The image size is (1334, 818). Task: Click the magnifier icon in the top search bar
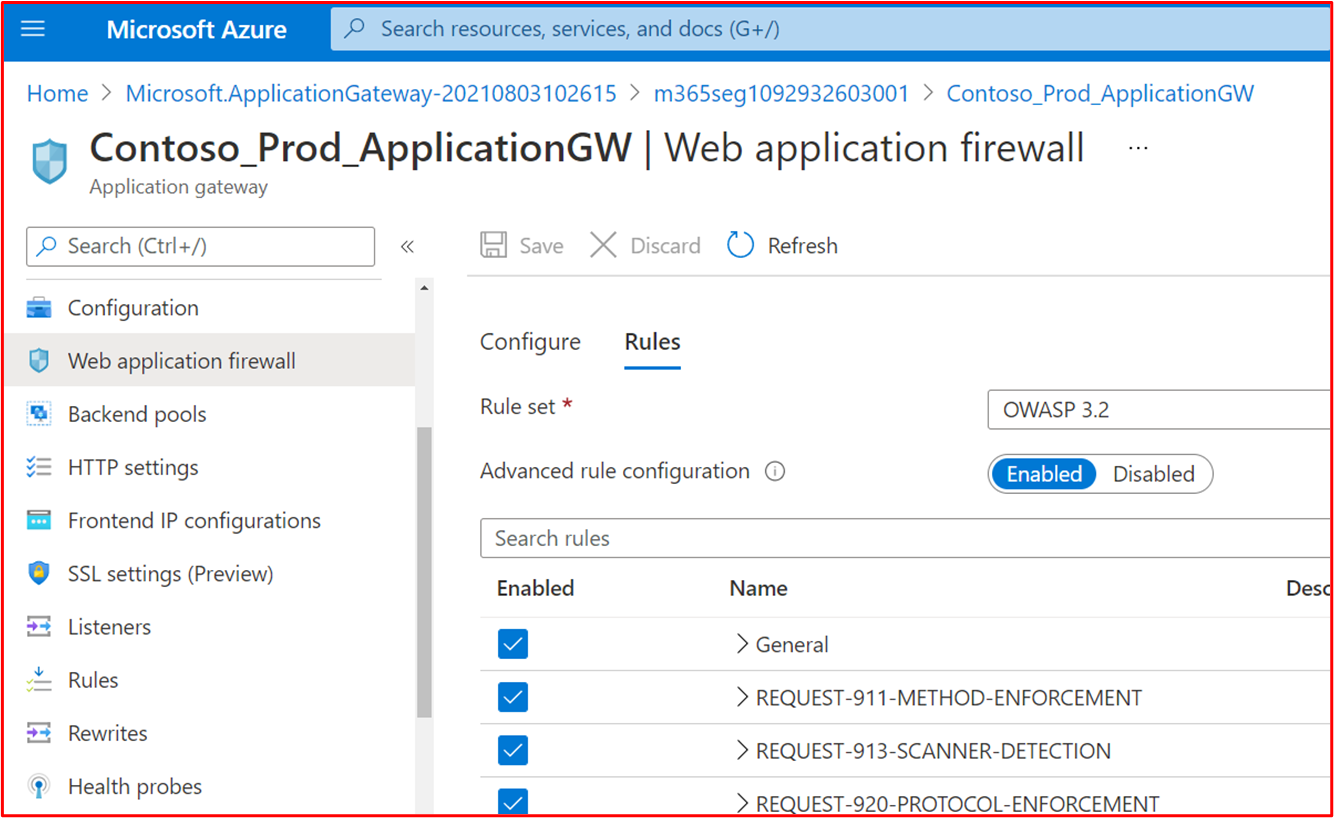click(x=355, y=29)
